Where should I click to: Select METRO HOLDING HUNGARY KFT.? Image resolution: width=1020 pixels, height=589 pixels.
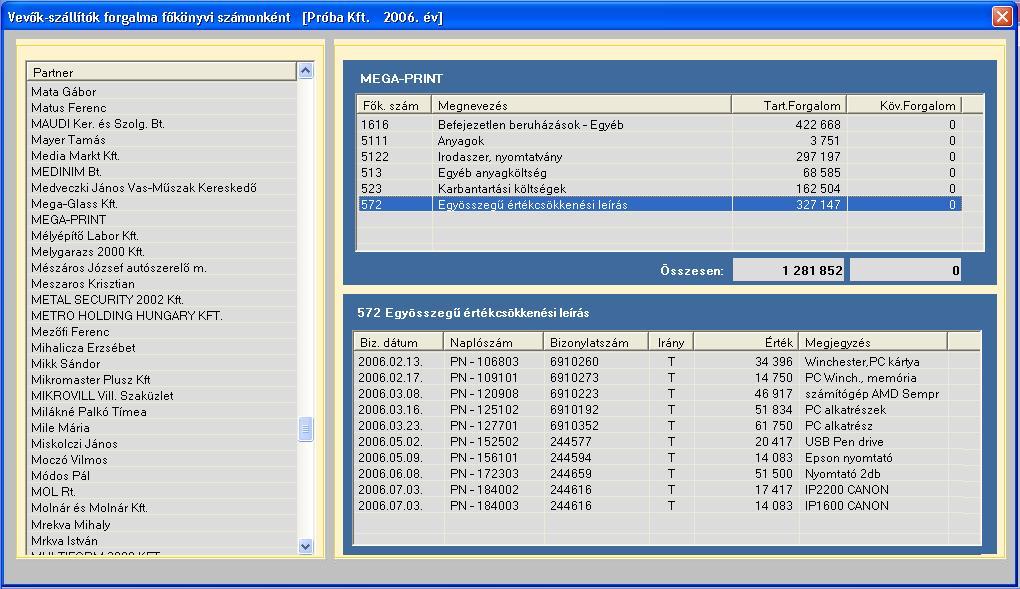161,316
